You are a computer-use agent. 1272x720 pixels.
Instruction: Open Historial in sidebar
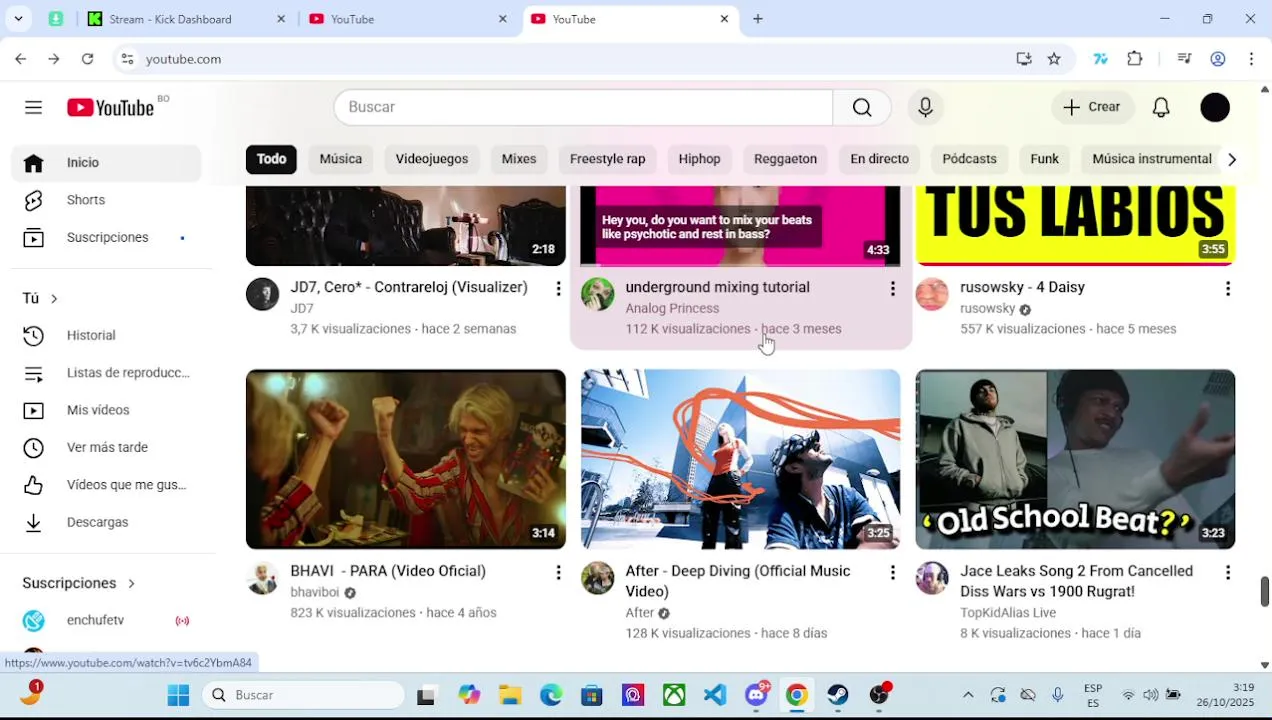pos(106,335)
